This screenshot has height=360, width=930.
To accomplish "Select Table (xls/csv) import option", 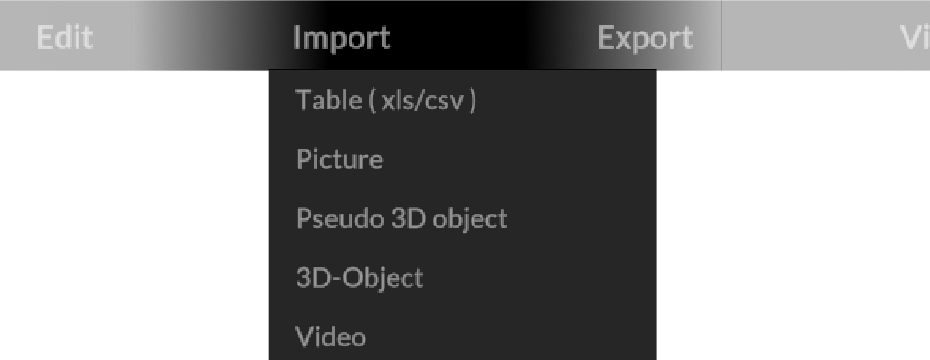I will tap(463, 100).
